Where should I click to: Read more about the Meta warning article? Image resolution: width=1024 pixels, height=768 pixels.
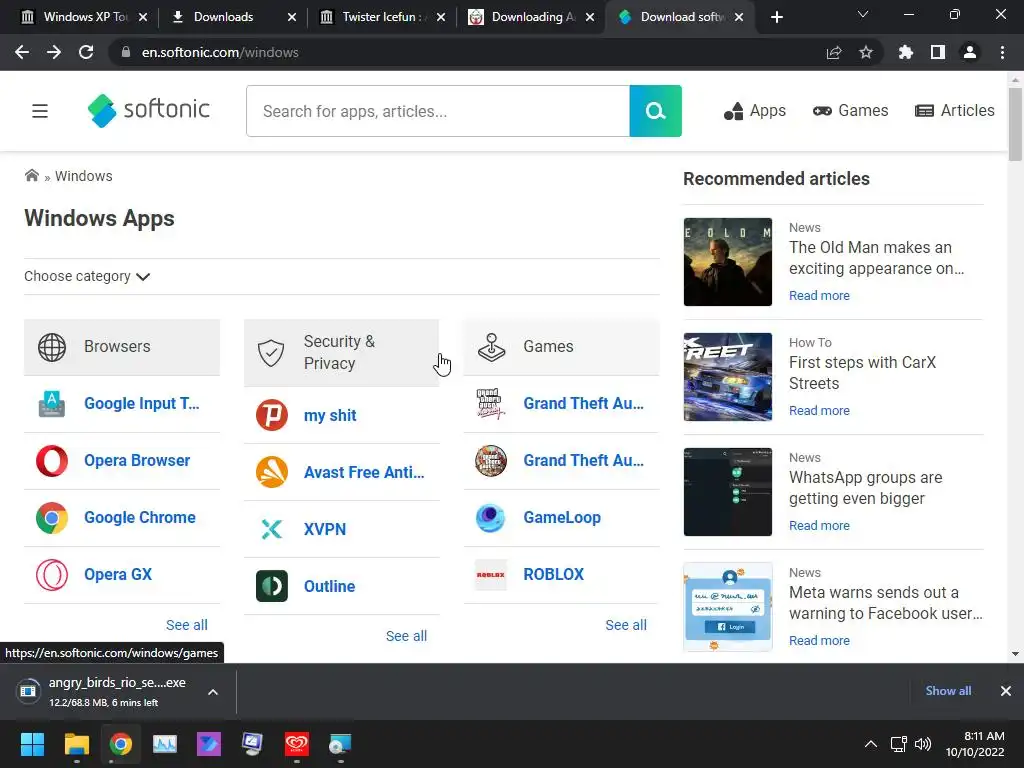pos(819,641)
